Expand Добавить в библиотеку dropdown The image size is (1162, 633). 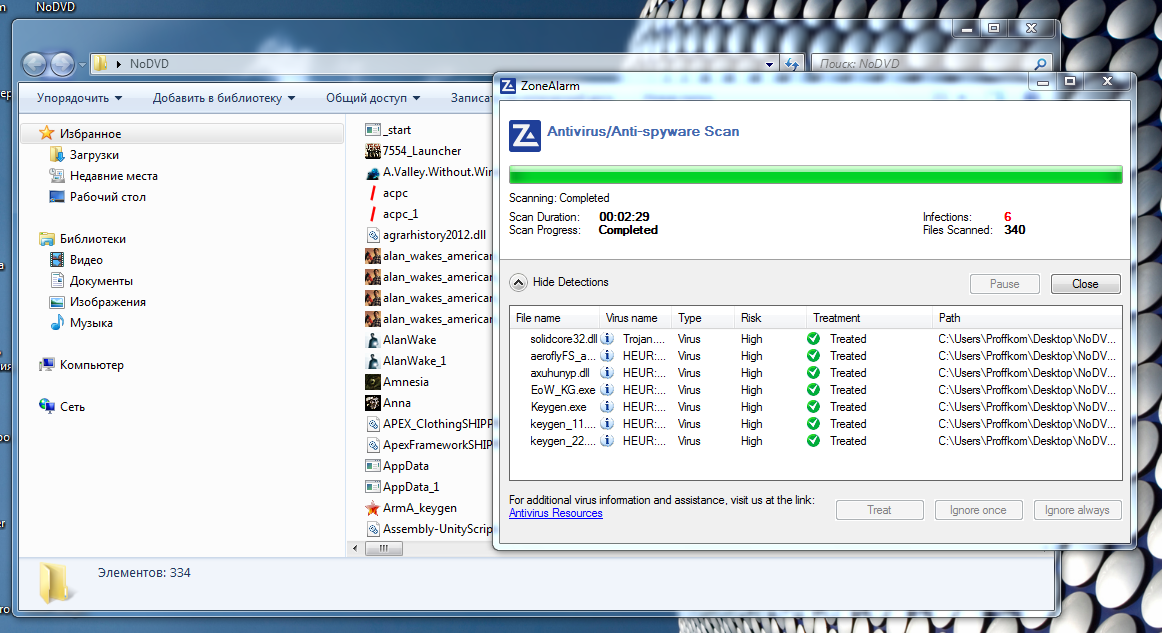[224, 98]
